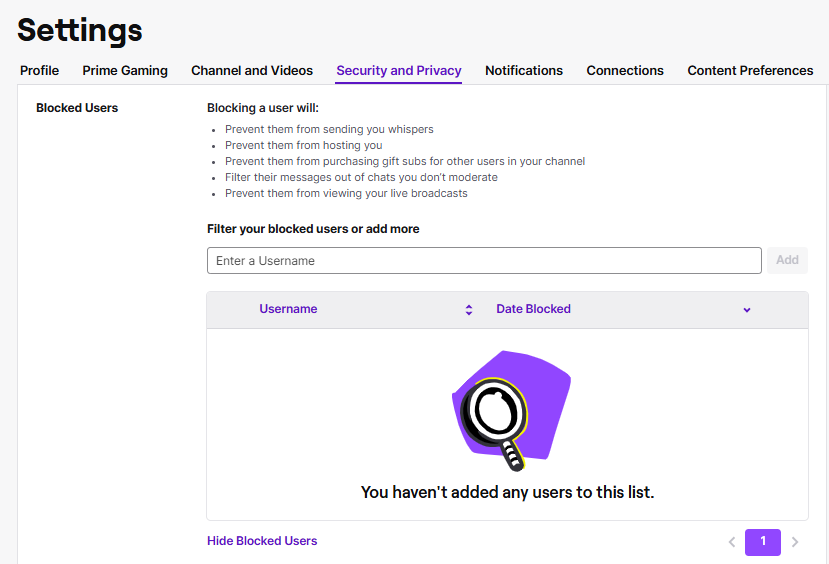Viewport: 829px width, 564px height.
Task: Click the Username sort arrows icon
Action: [468, 310]
